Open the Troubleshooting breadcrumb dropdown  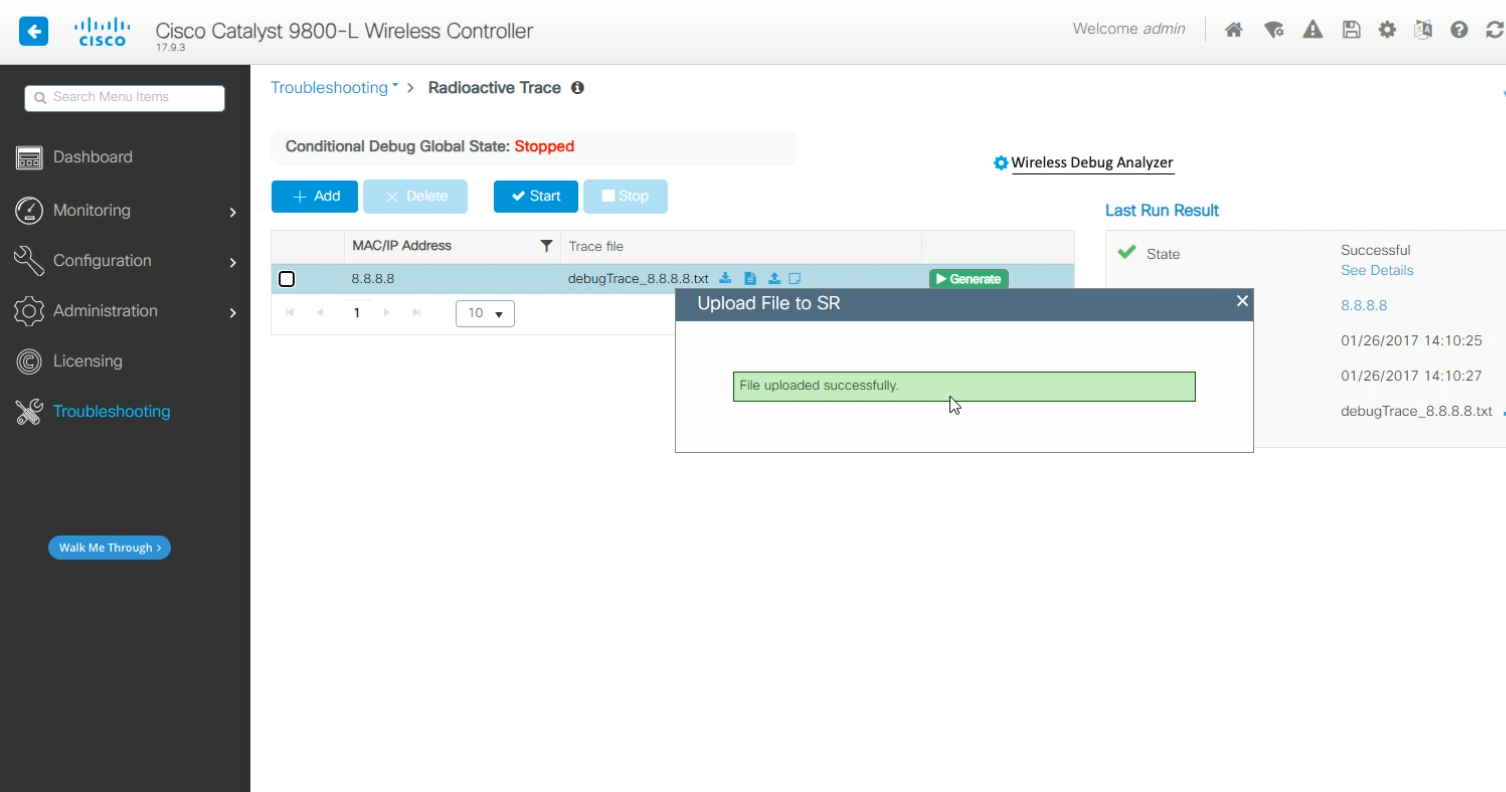335,88
